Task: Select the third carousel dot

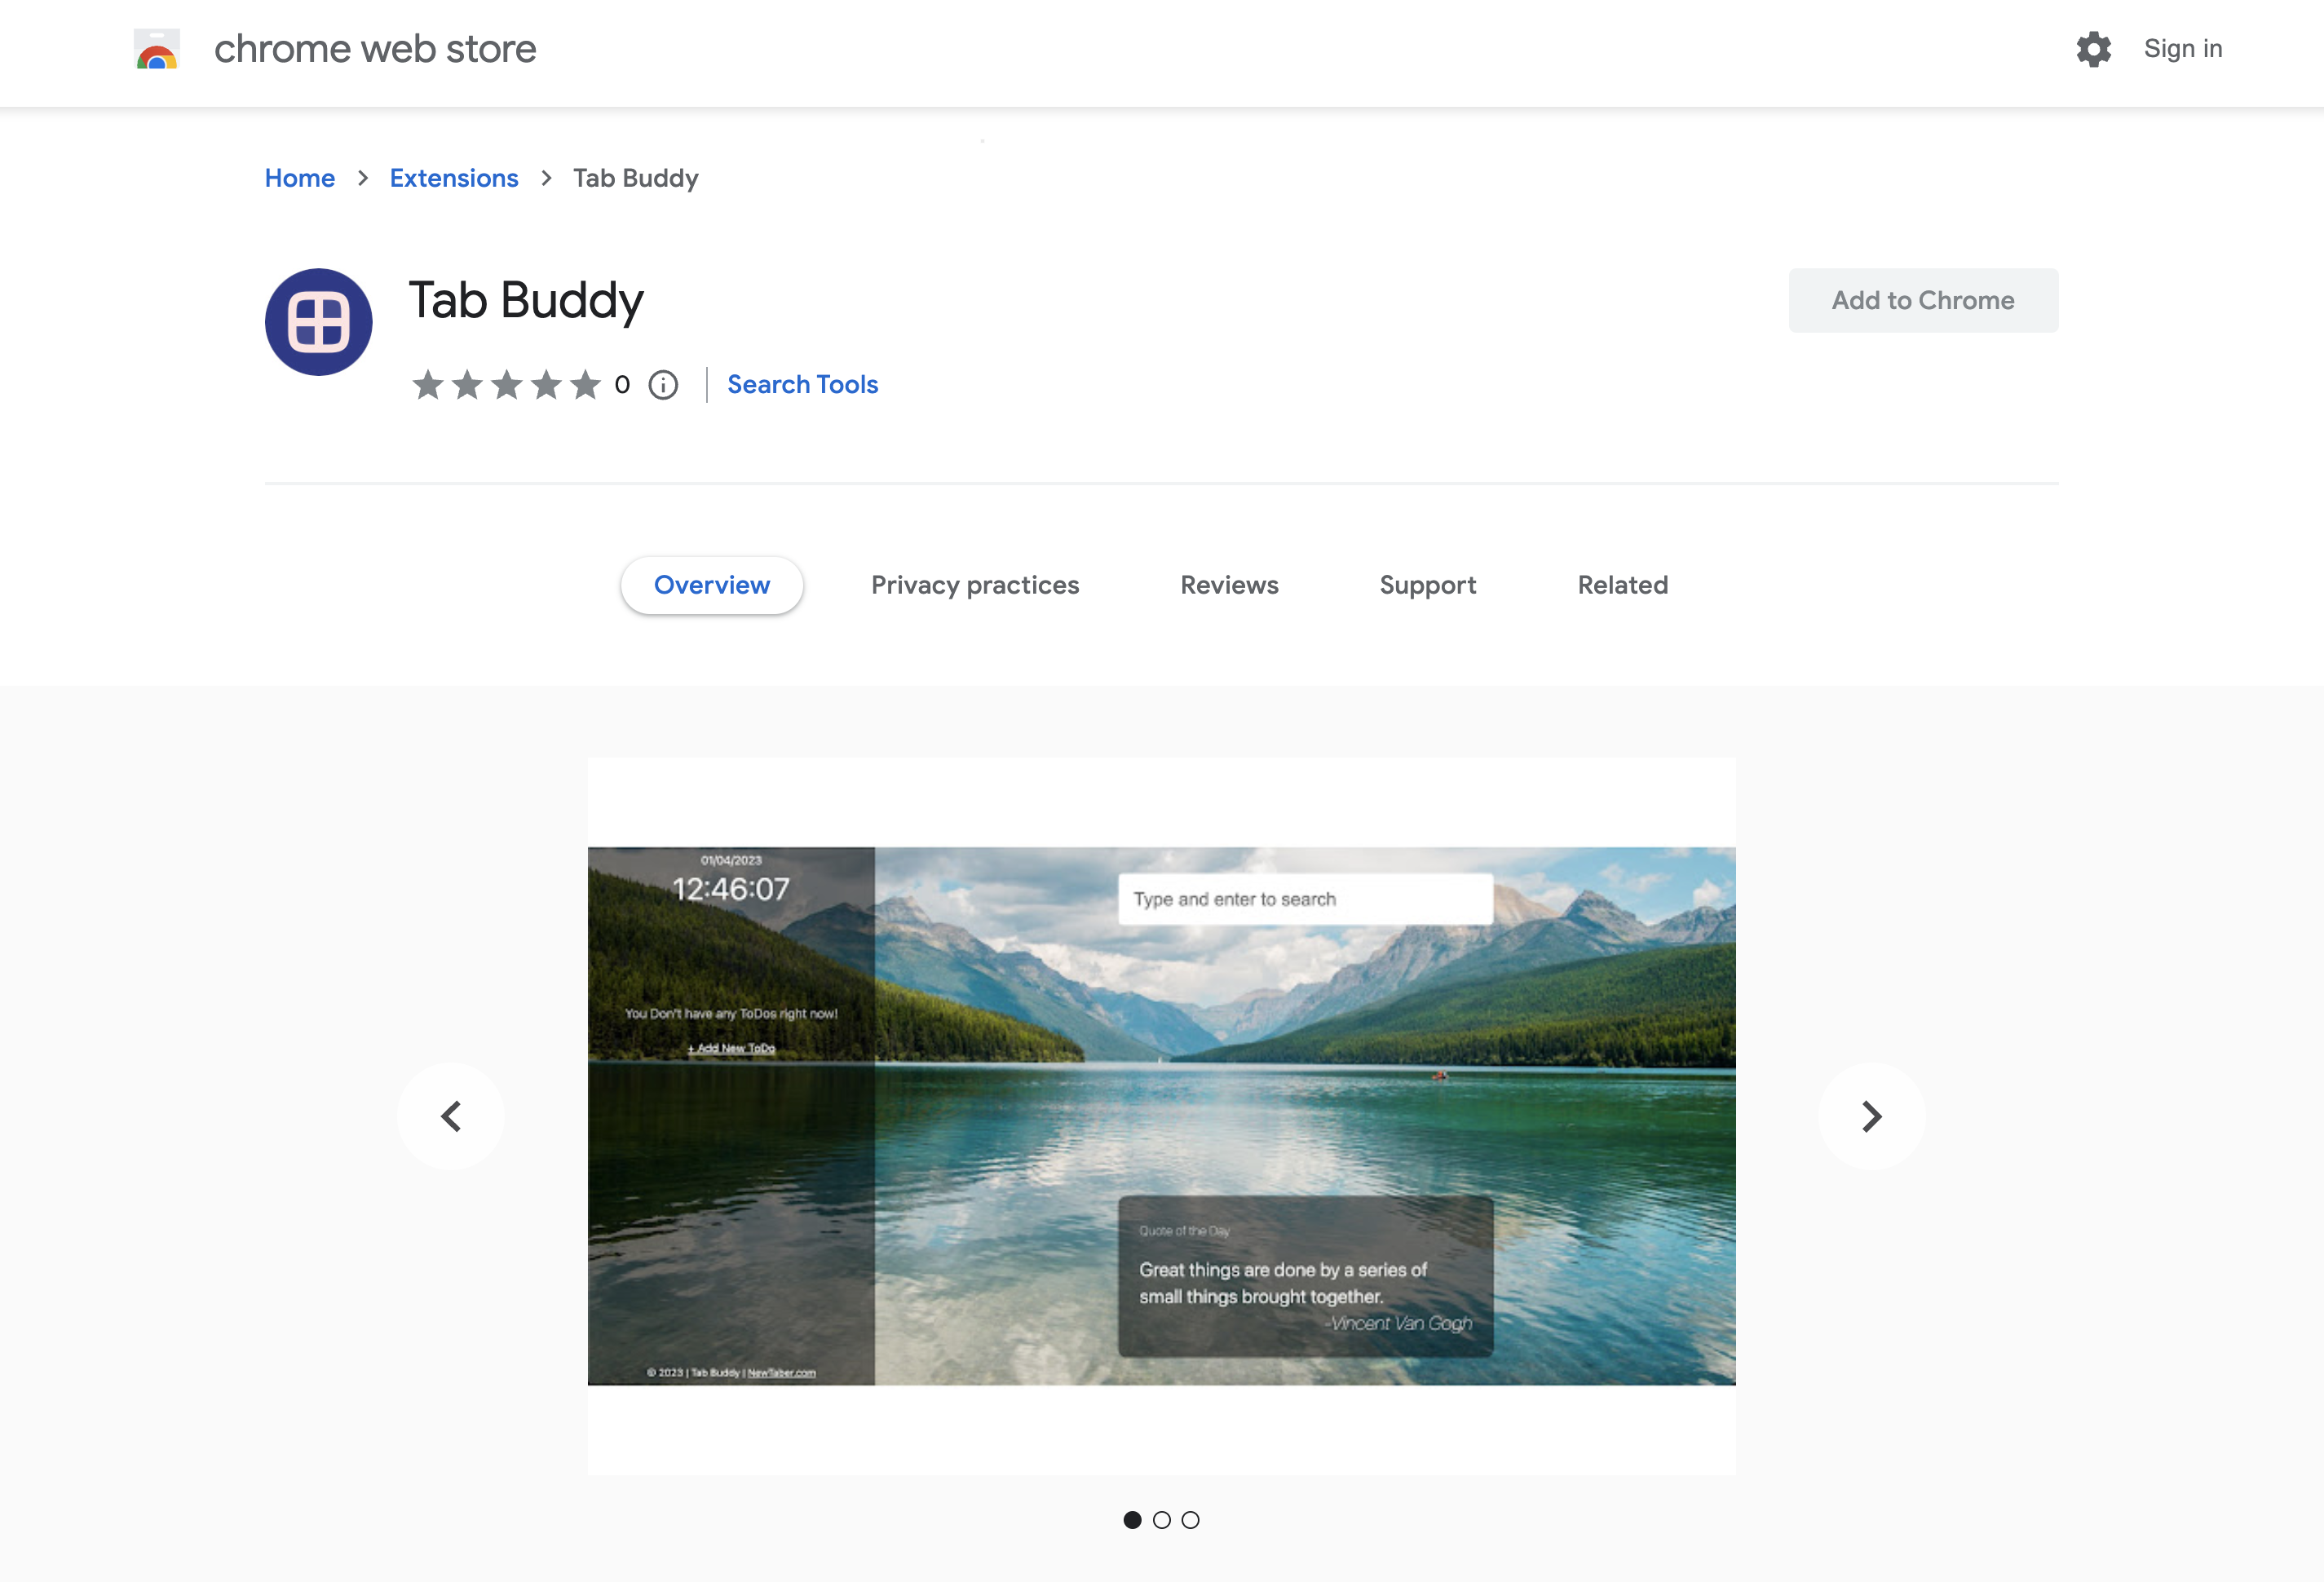Action: (x=1190, y=1520)
